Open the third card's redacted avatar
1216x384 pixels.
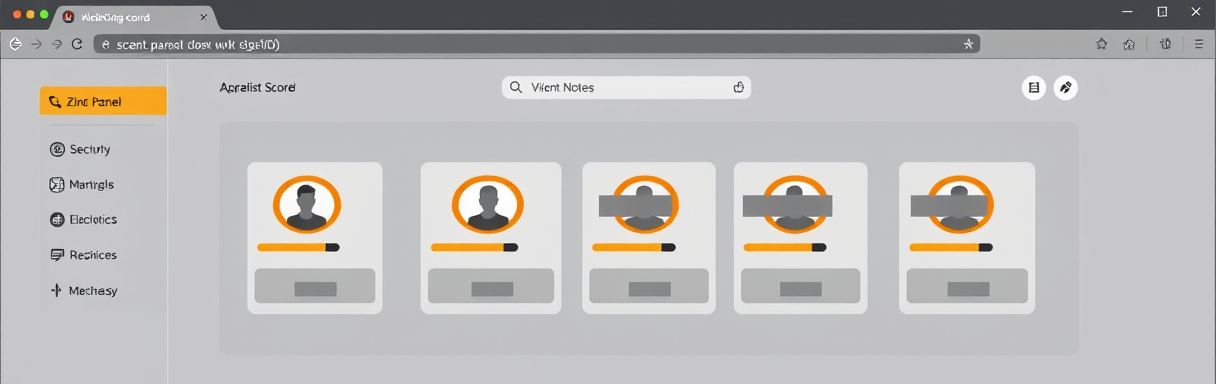coord(645,204)
